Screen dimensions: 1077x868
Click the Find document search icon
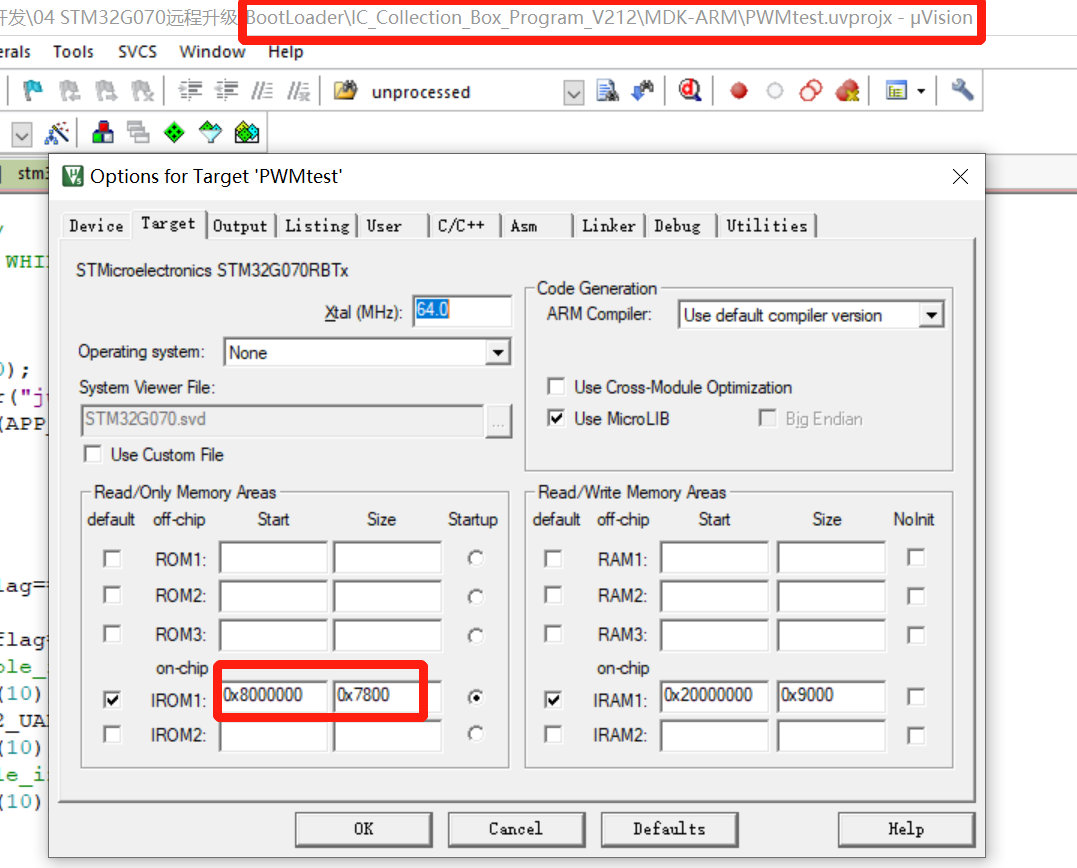[607, 91]
